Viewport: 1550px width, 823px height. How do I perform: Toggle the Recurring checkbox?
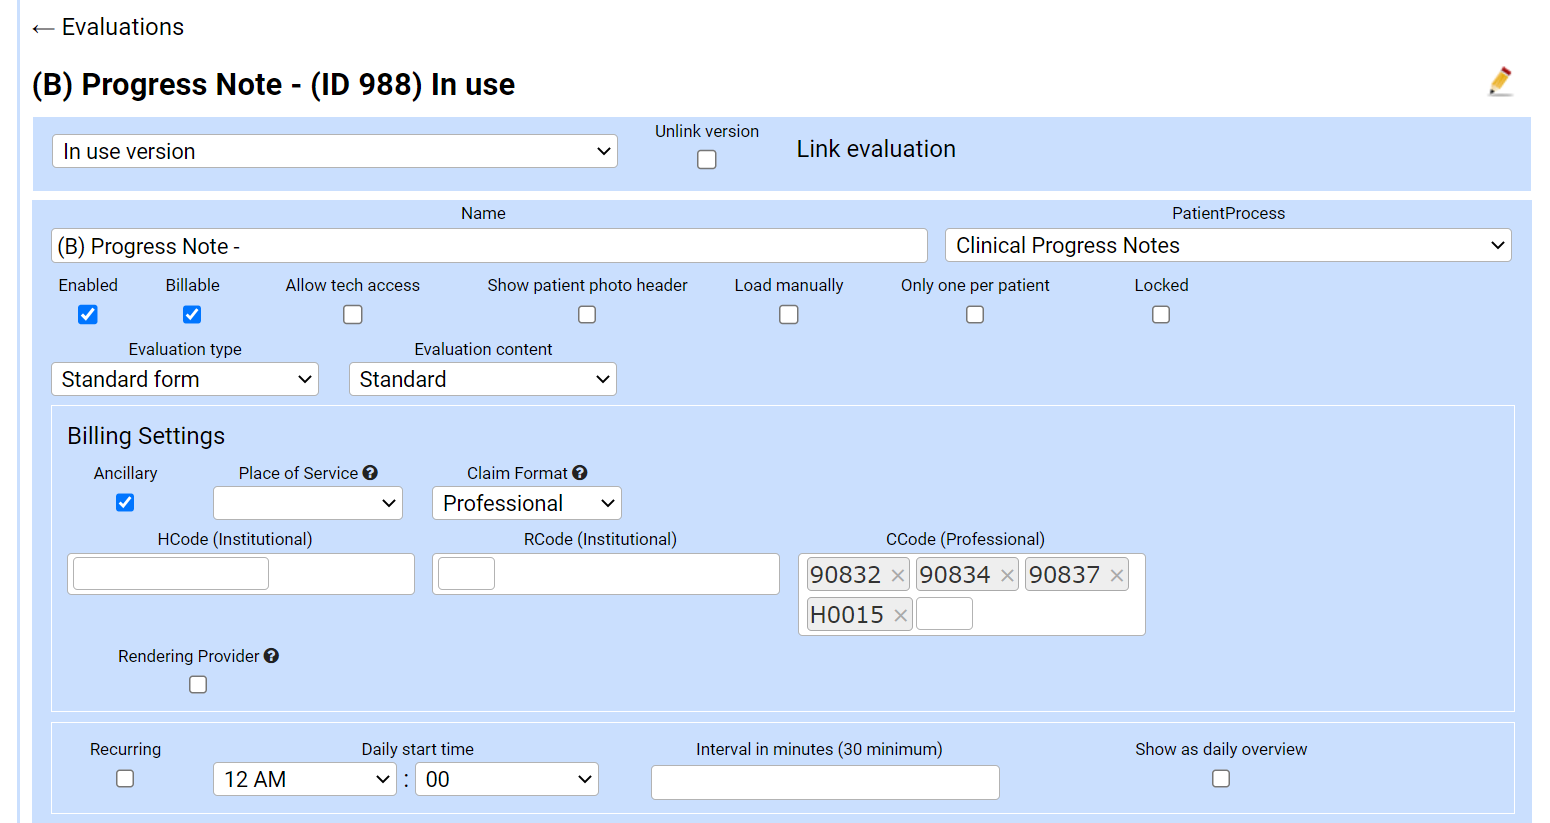point(125,778)
